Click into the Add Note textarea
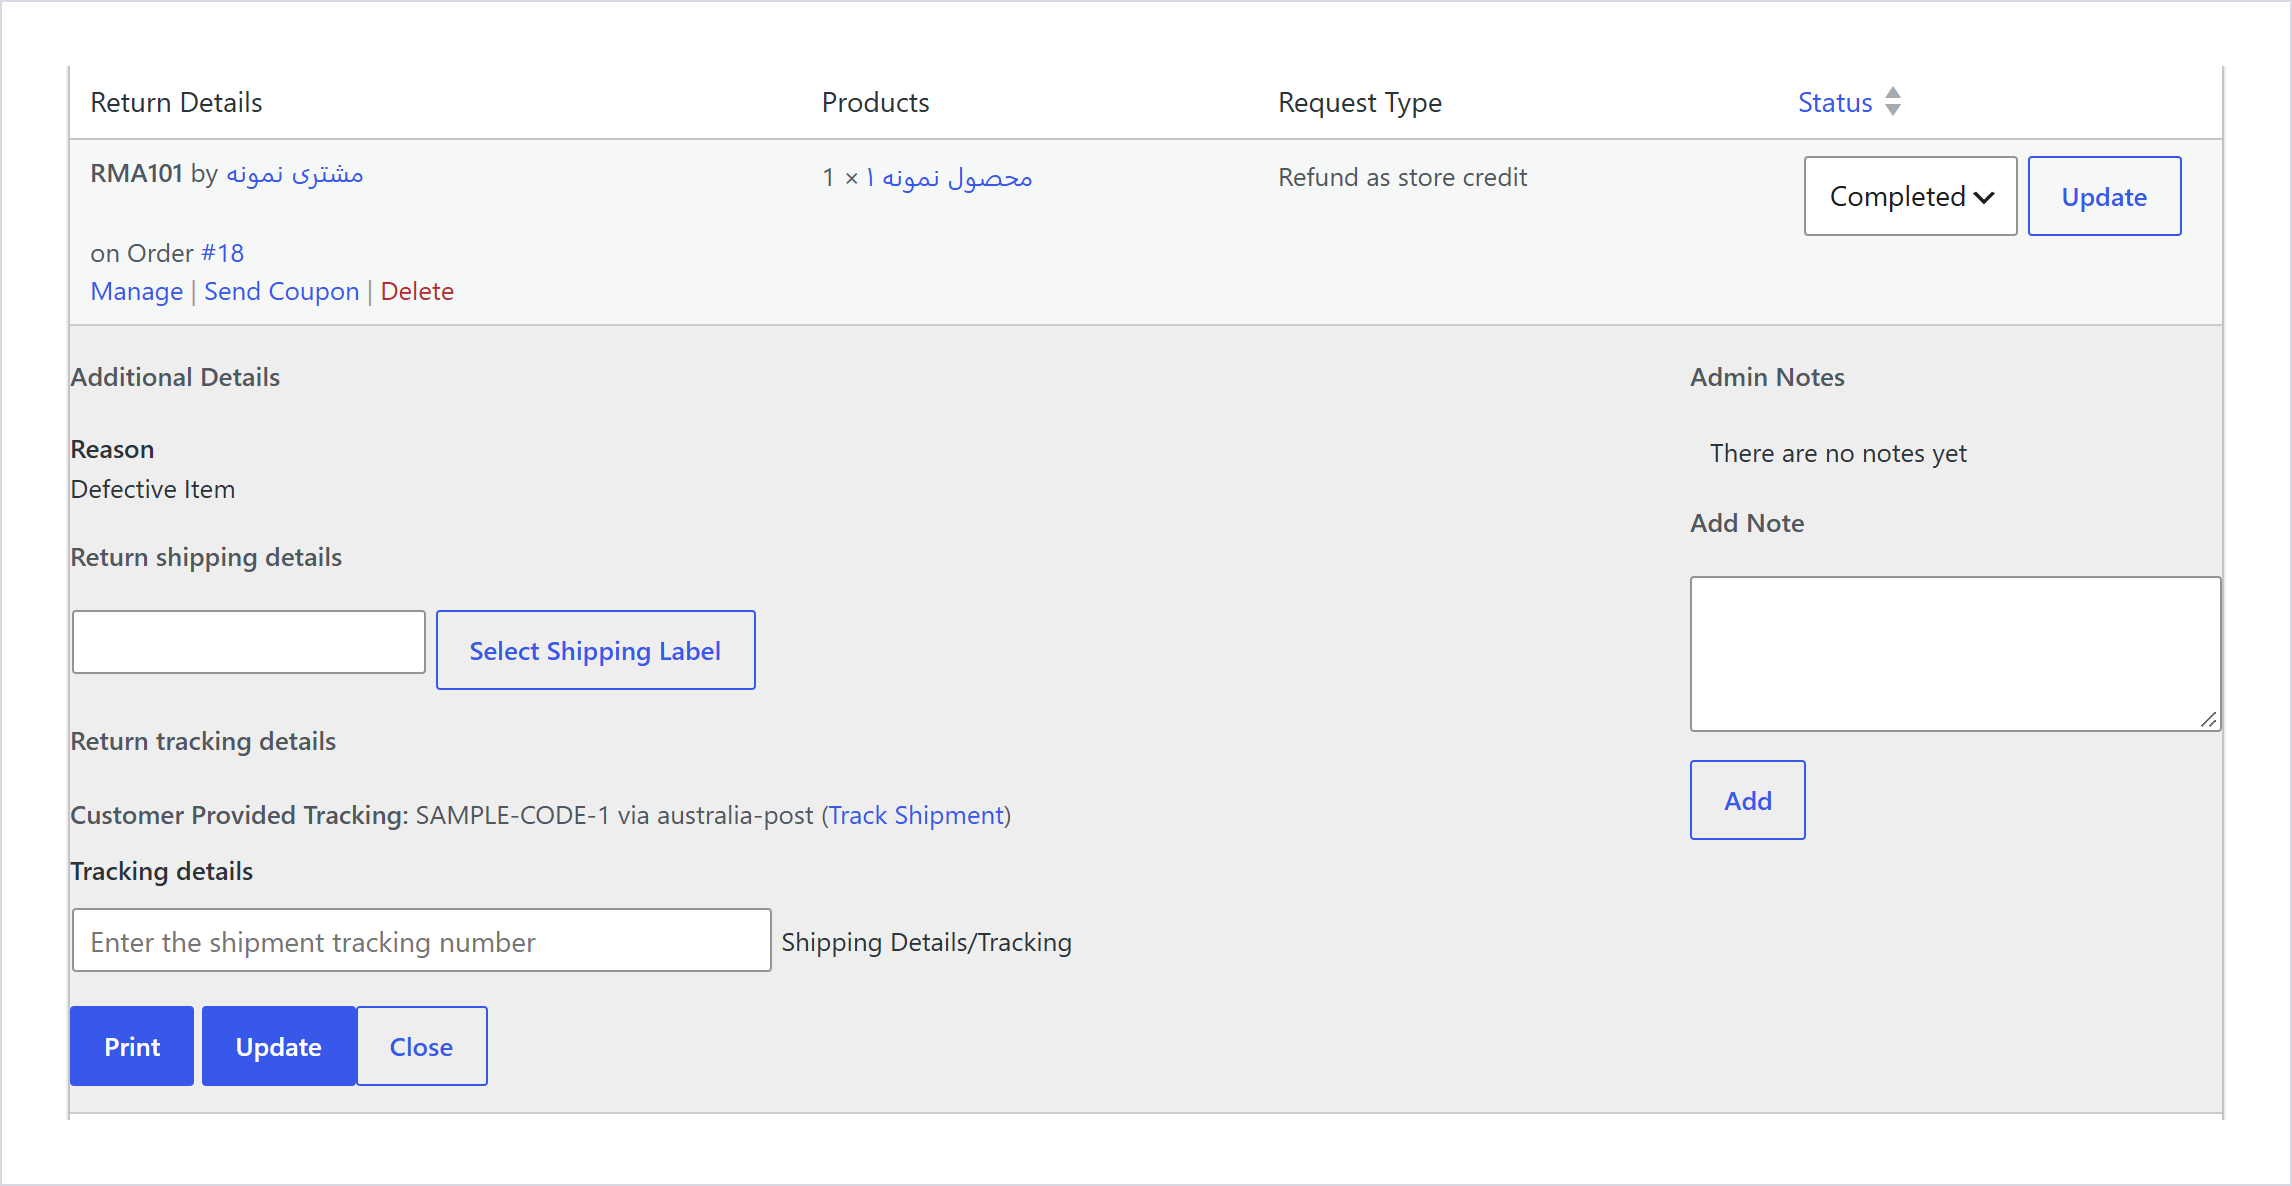The width and height of the screenshot is (2292, 1186). [1955, 654]
